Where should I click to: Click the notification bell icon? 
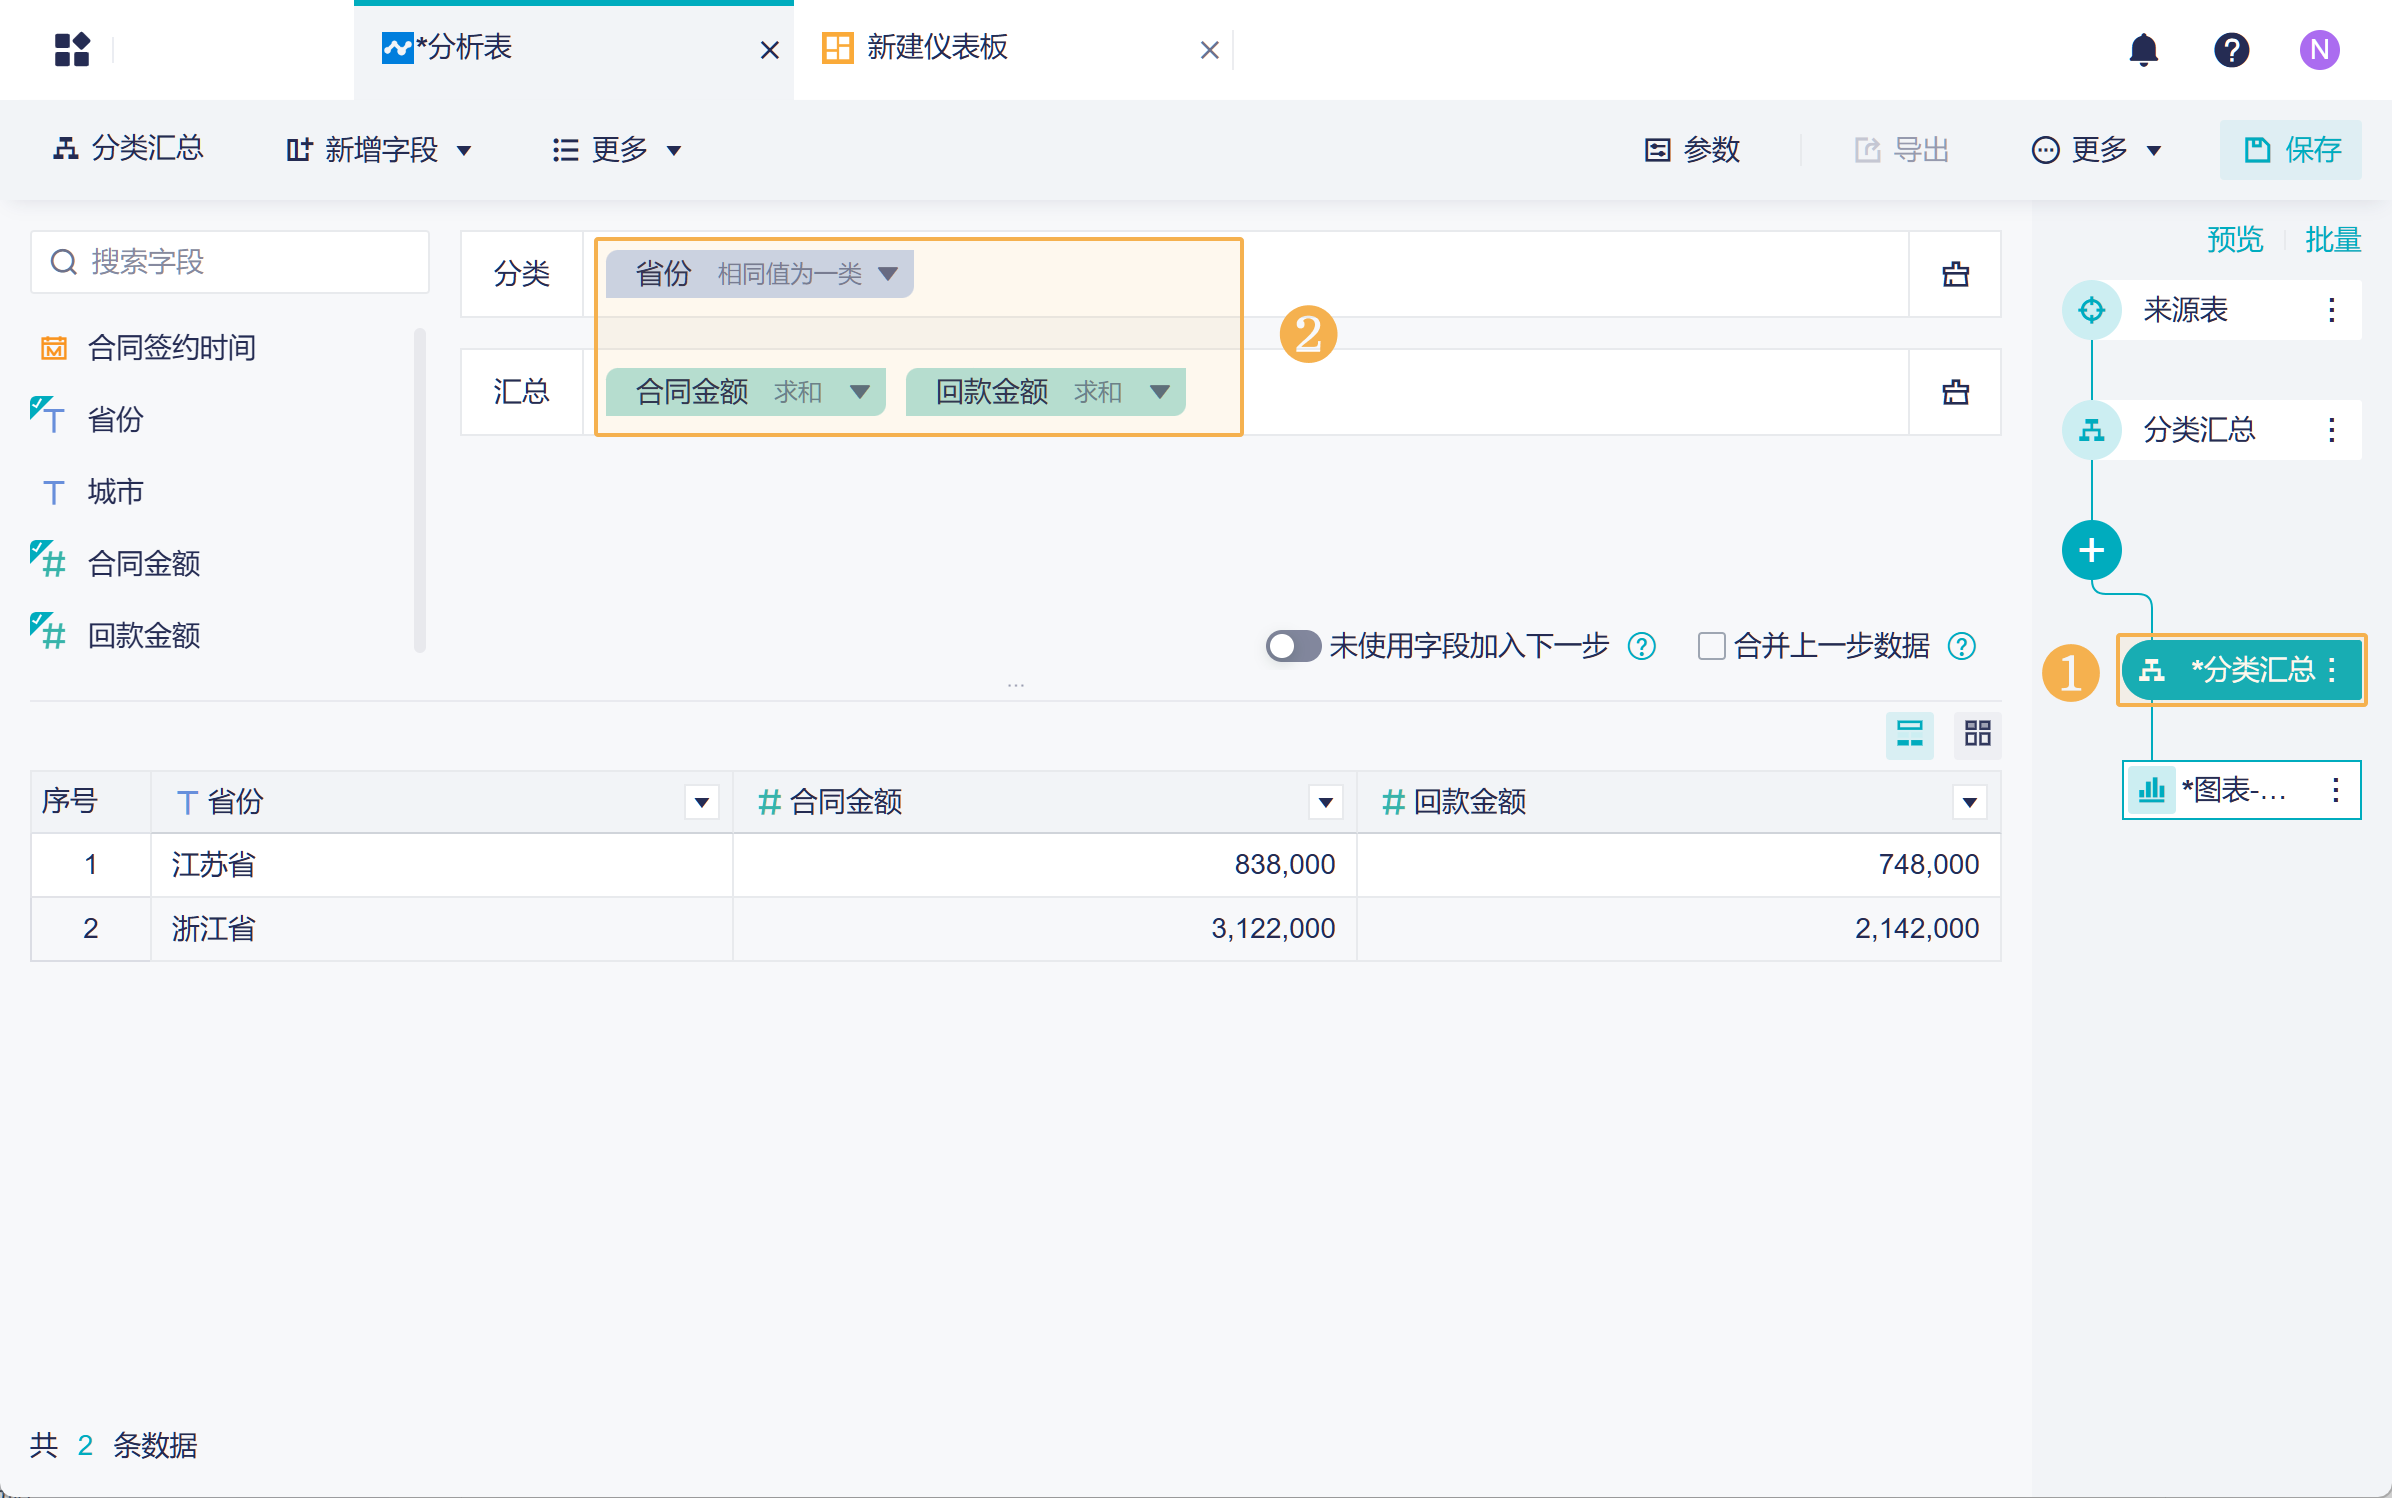(x=2143, y=49)
